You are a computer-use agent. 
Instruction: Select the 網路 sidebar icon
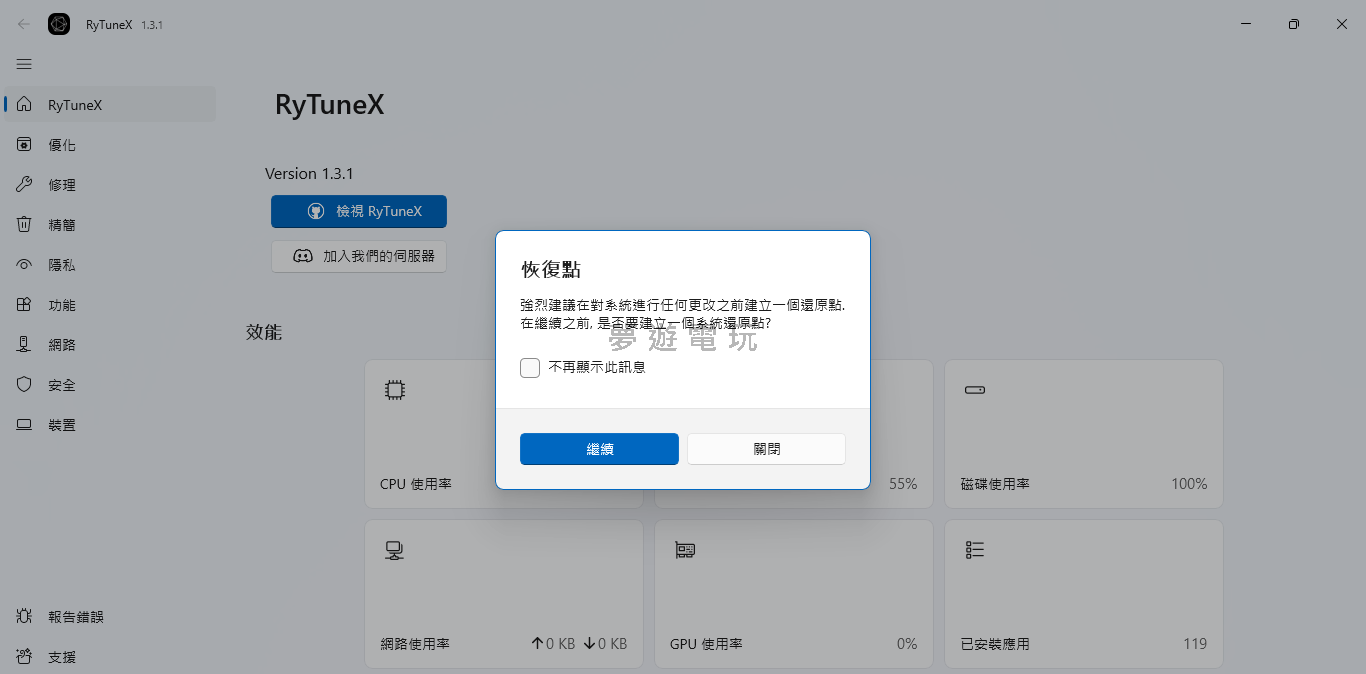click(x=25, y=345)
